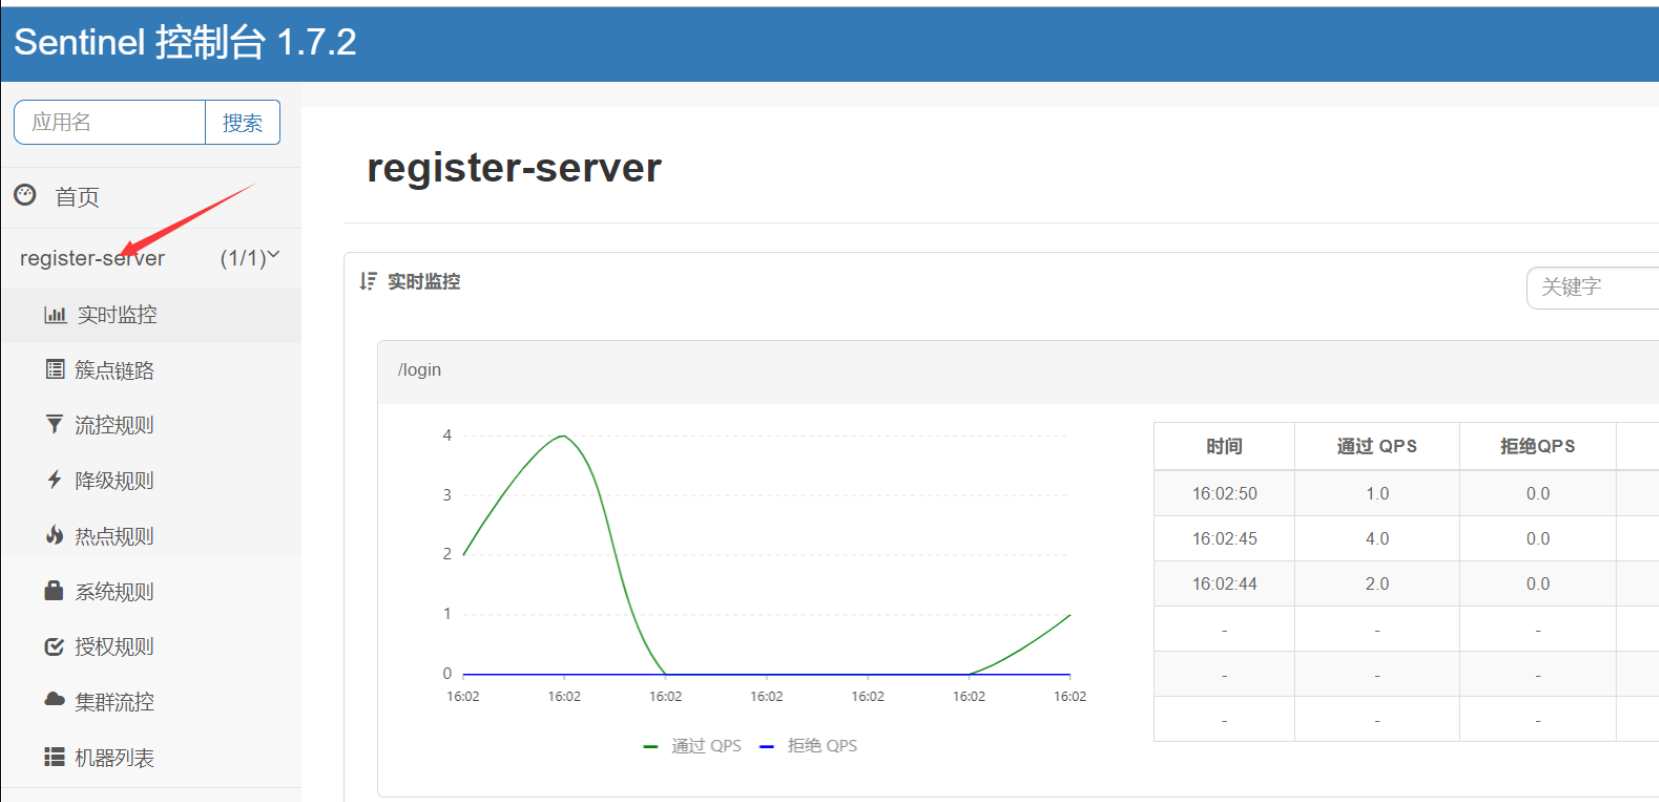
Task: Click the list icon for 机器列表
Action: point(55,757)
